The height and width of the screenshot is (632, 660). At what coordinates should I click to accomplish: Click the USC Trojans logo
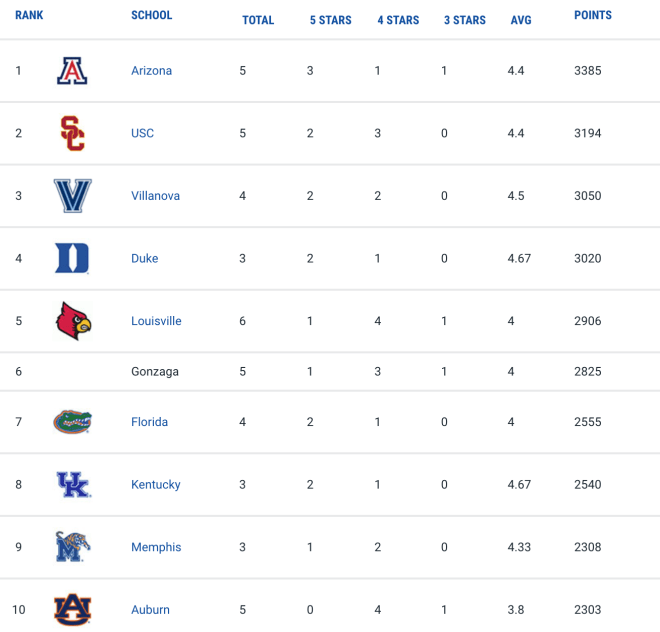coord(72,133)
